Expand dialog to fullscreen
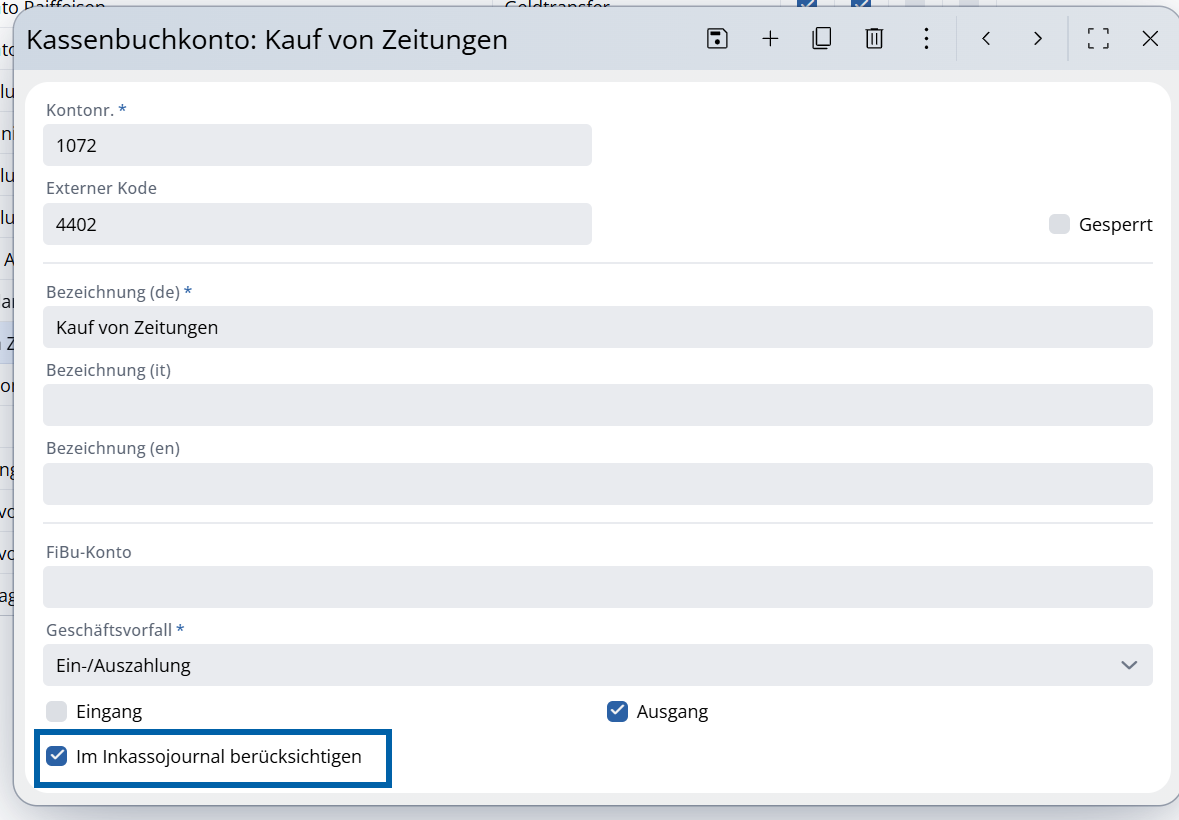The image size is (1179, 820). point(1098,39)
